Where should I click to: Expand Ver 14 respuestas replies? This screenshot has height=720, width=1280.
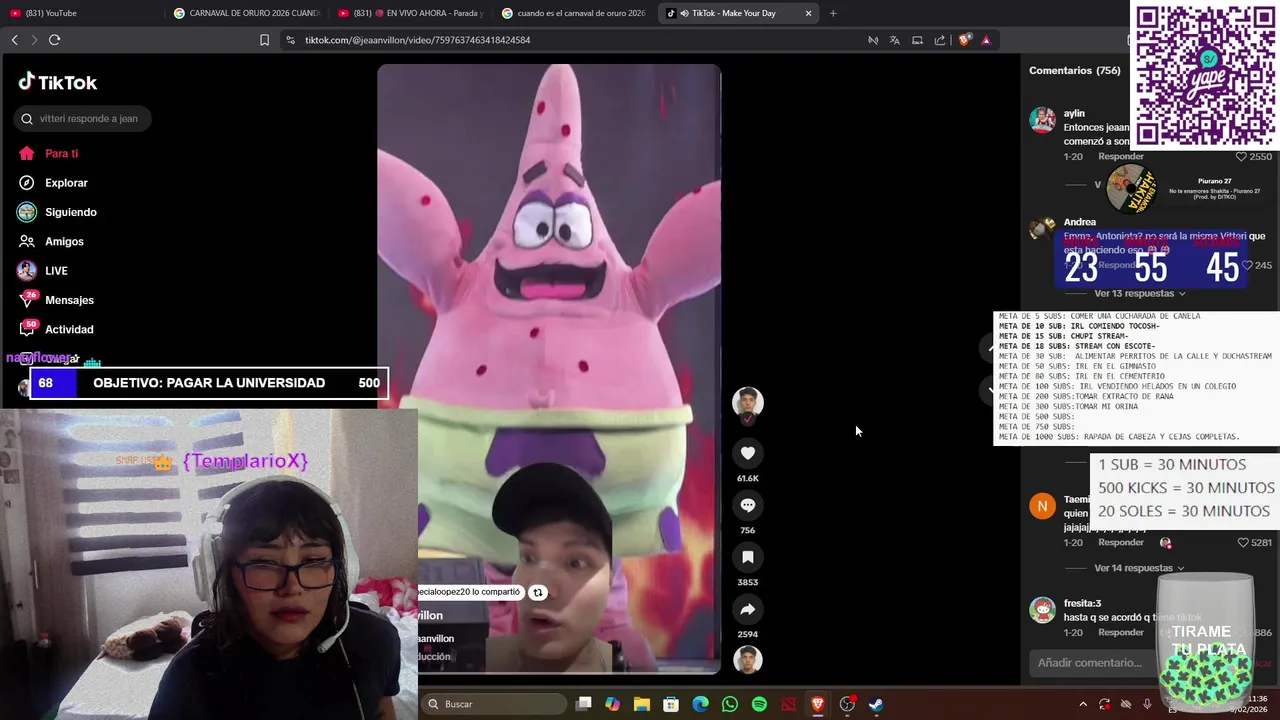(1139, 568)
